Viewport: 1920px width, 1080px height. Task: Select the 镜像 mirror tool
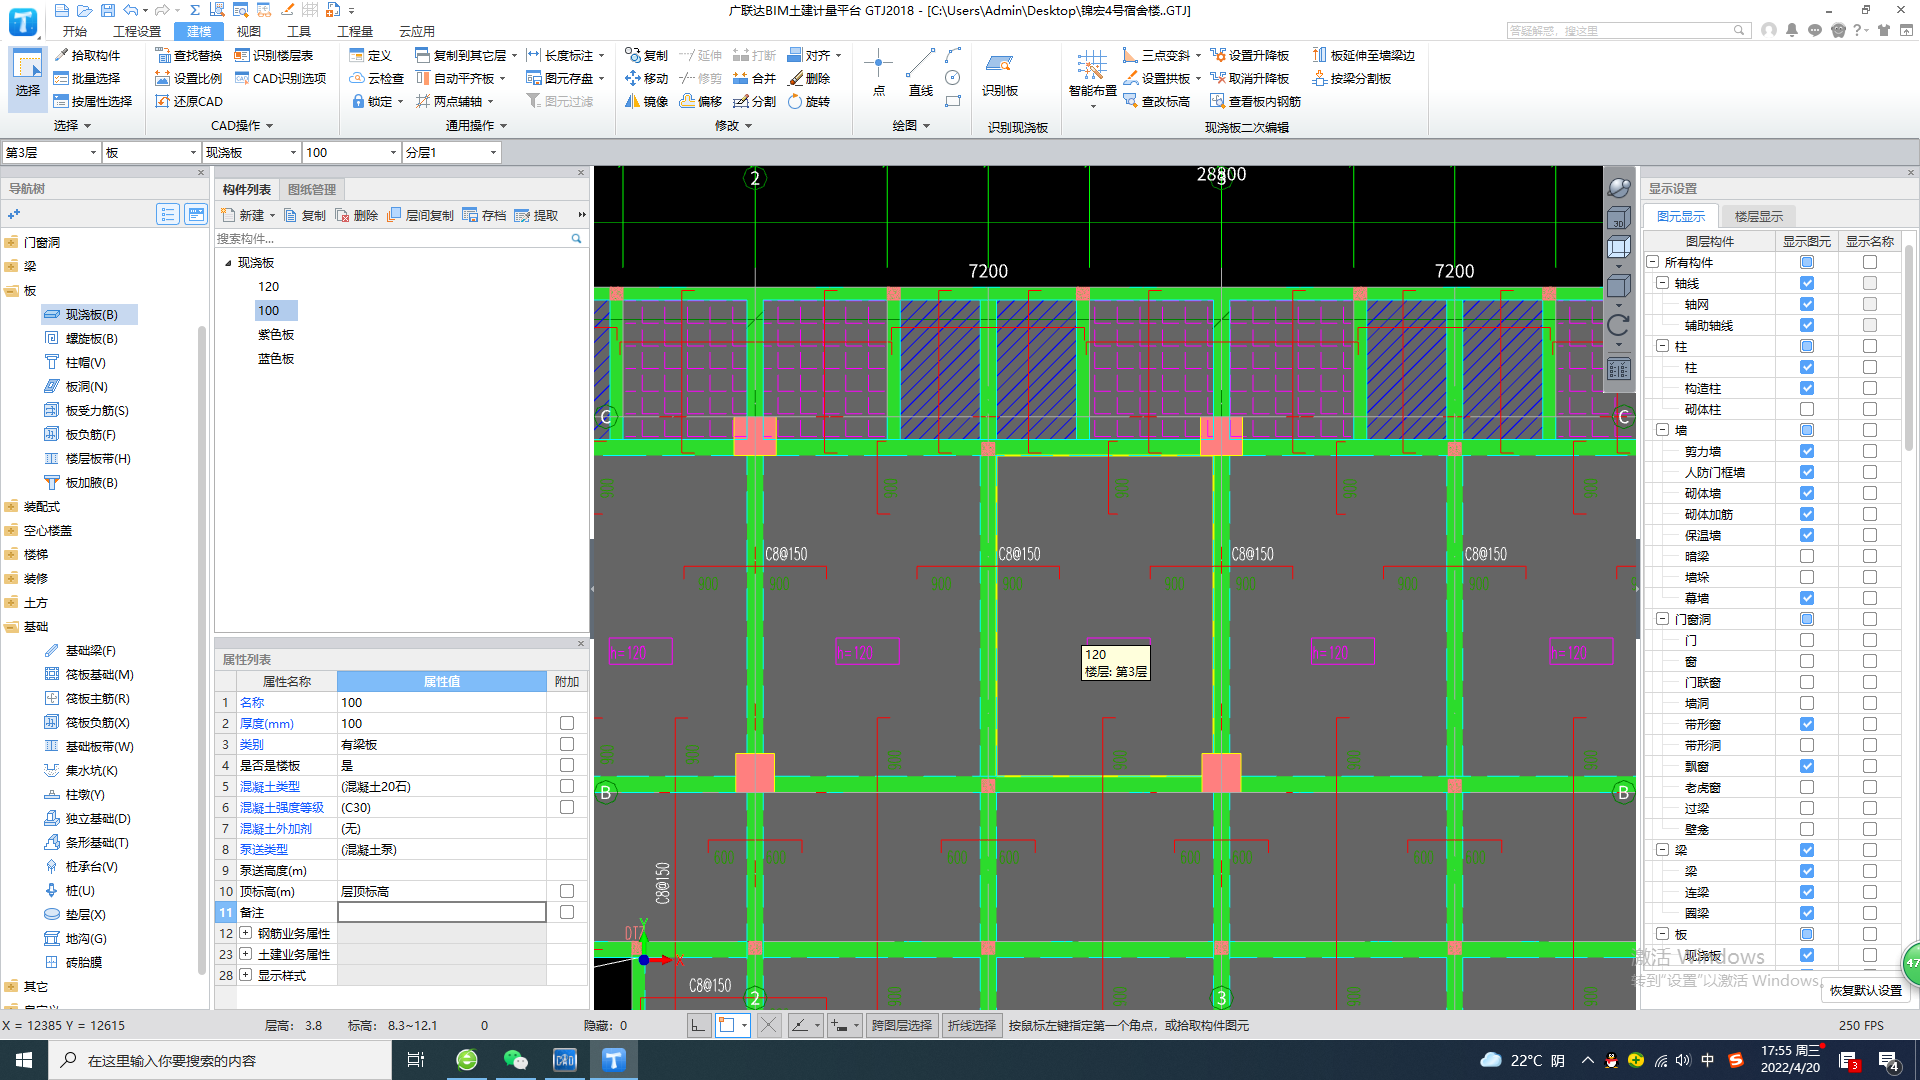646,101
